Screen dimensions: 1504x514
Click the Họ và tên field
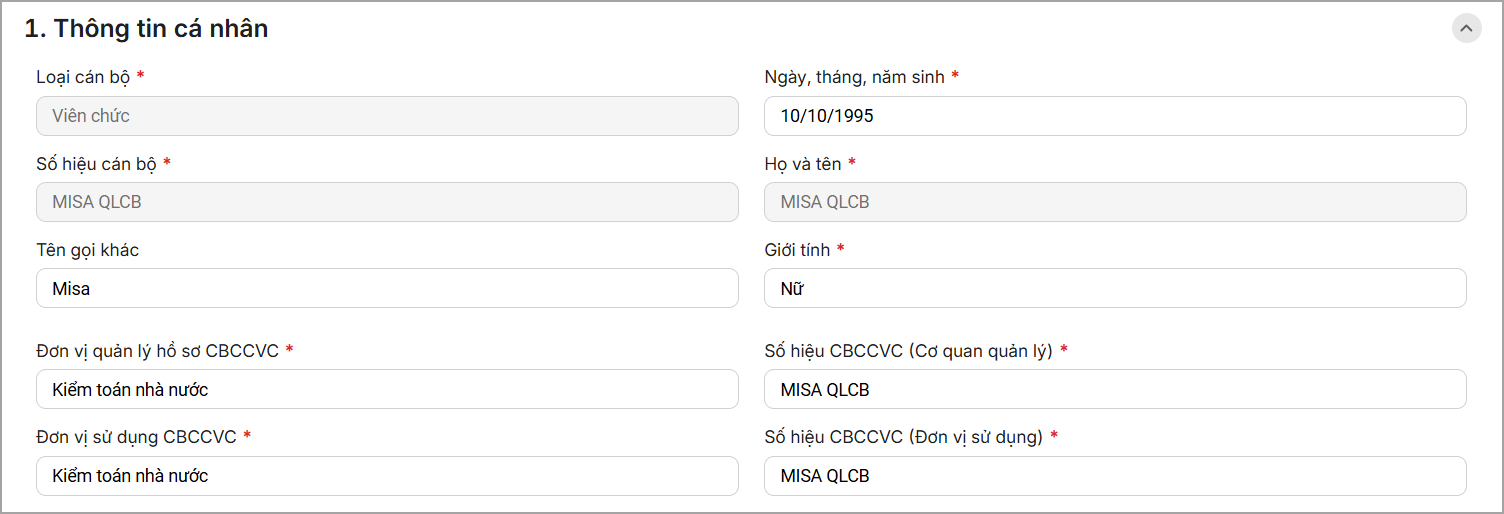pyautogui.click(x=1115, y=202)
